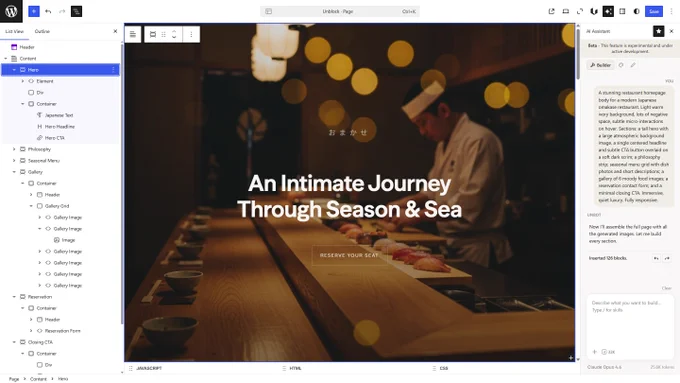680x383 pixels.
Task: Save the page
Action: 654,11
